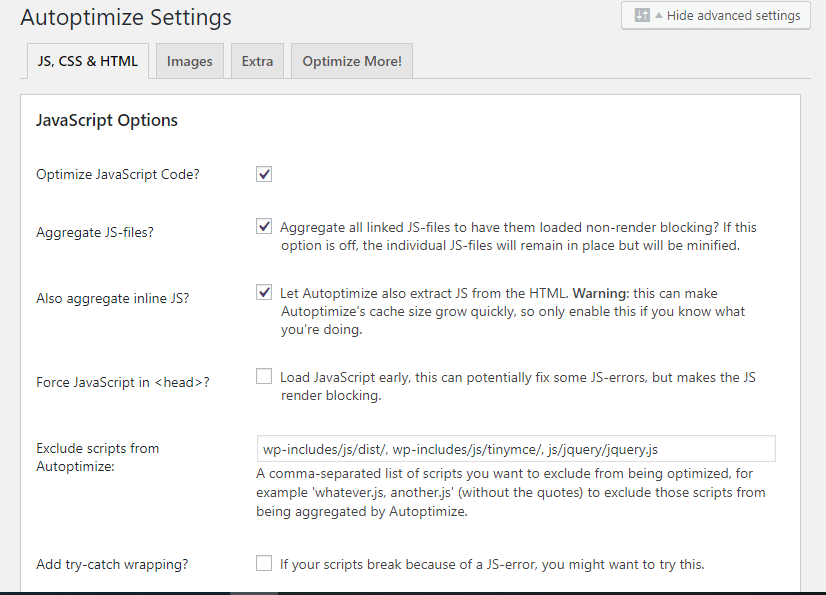Click the JavaScript Options section heading
The height and width of the screenshot is (595, 826).
[107, 120]
